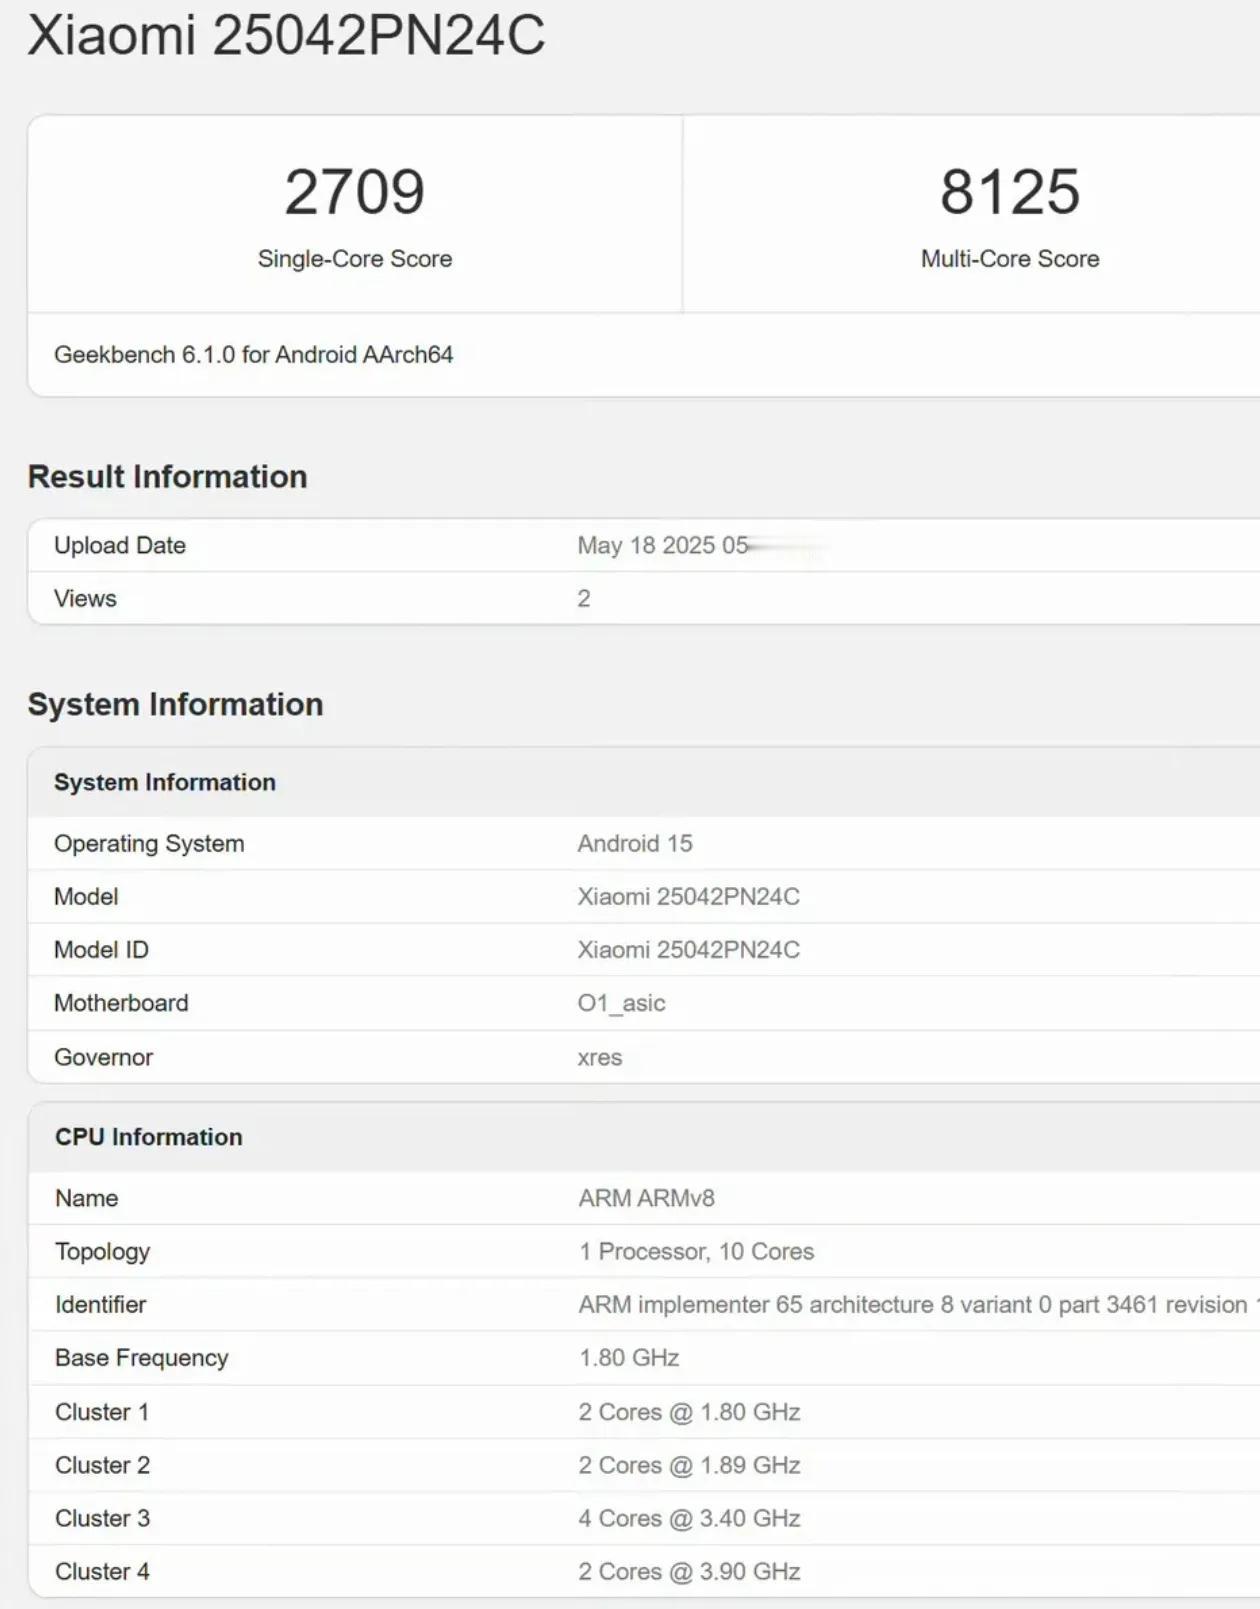The height and width of the screenshot is (1609, 1260).
Task: Click the ARM implementer 65 architecture identifier value
Action: (918, 1304)
